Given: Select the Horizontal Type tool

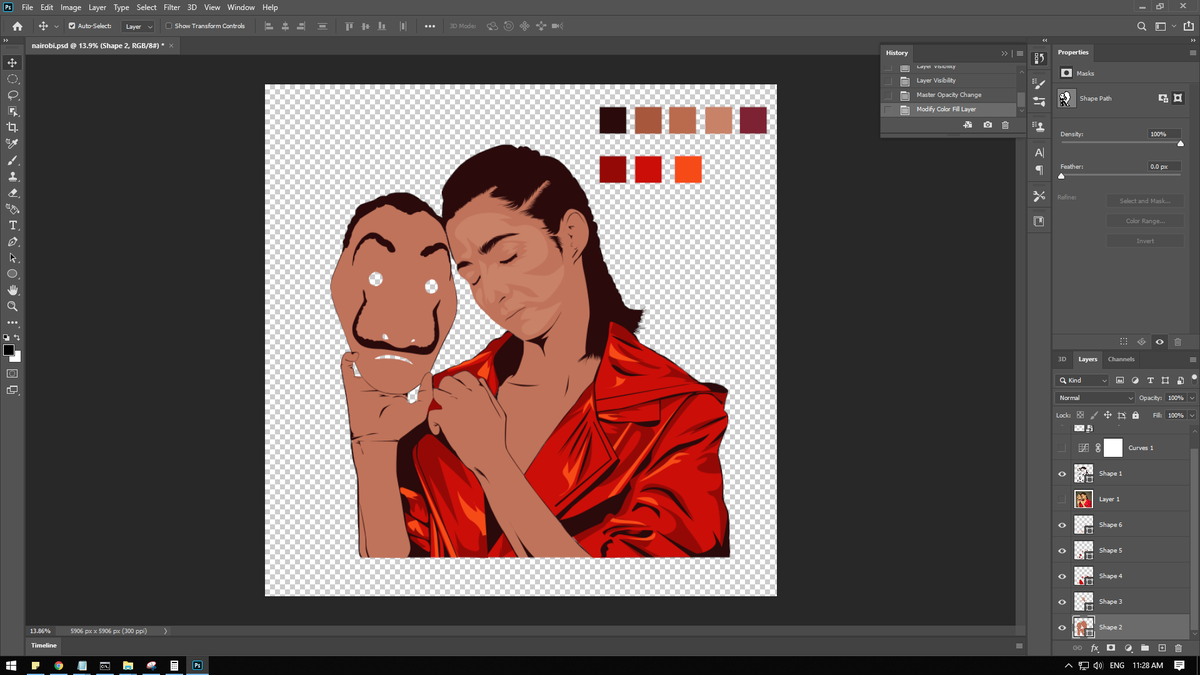Looking at the screenshot, I should (12, 225).
